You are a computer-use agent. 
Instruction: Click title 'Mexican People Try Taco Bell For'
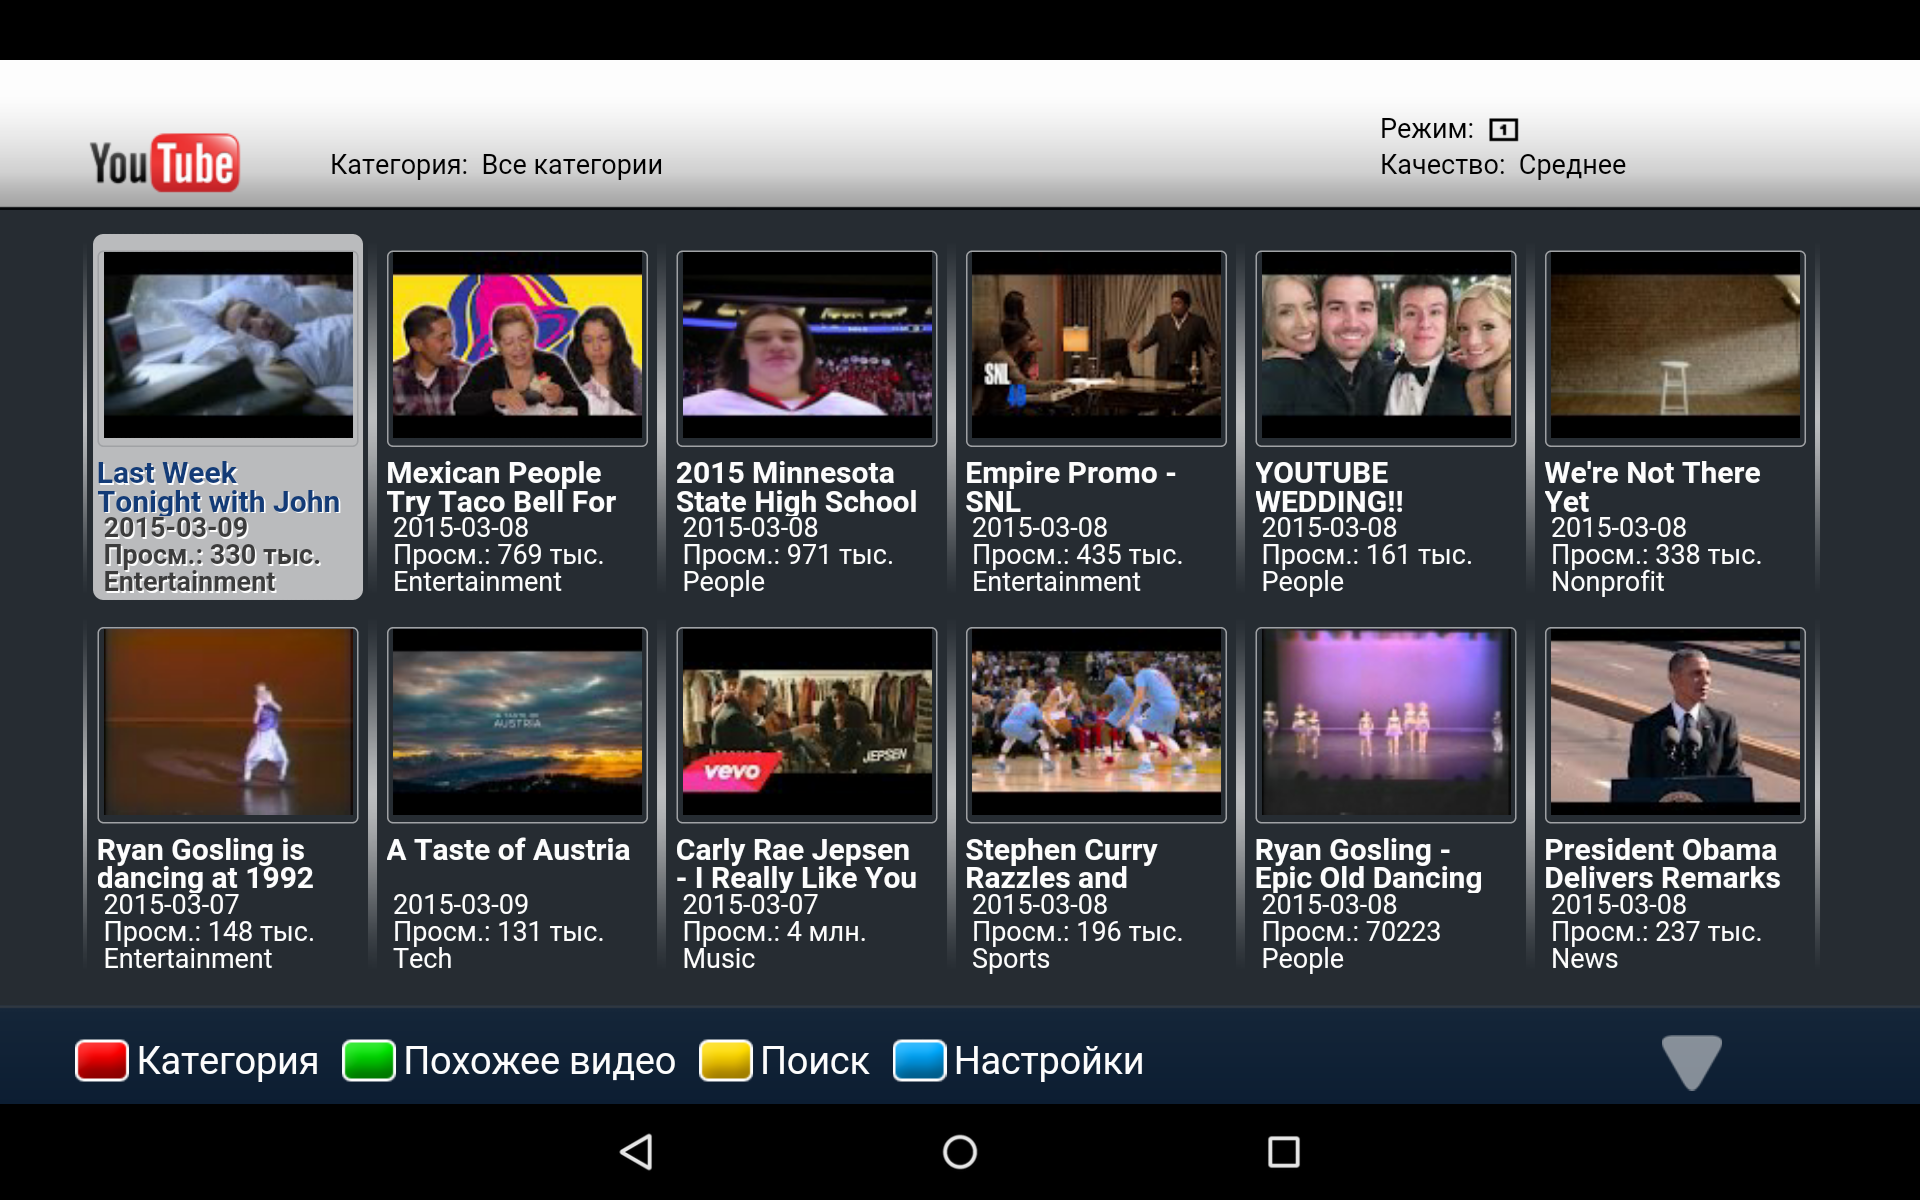coord(501,487)
